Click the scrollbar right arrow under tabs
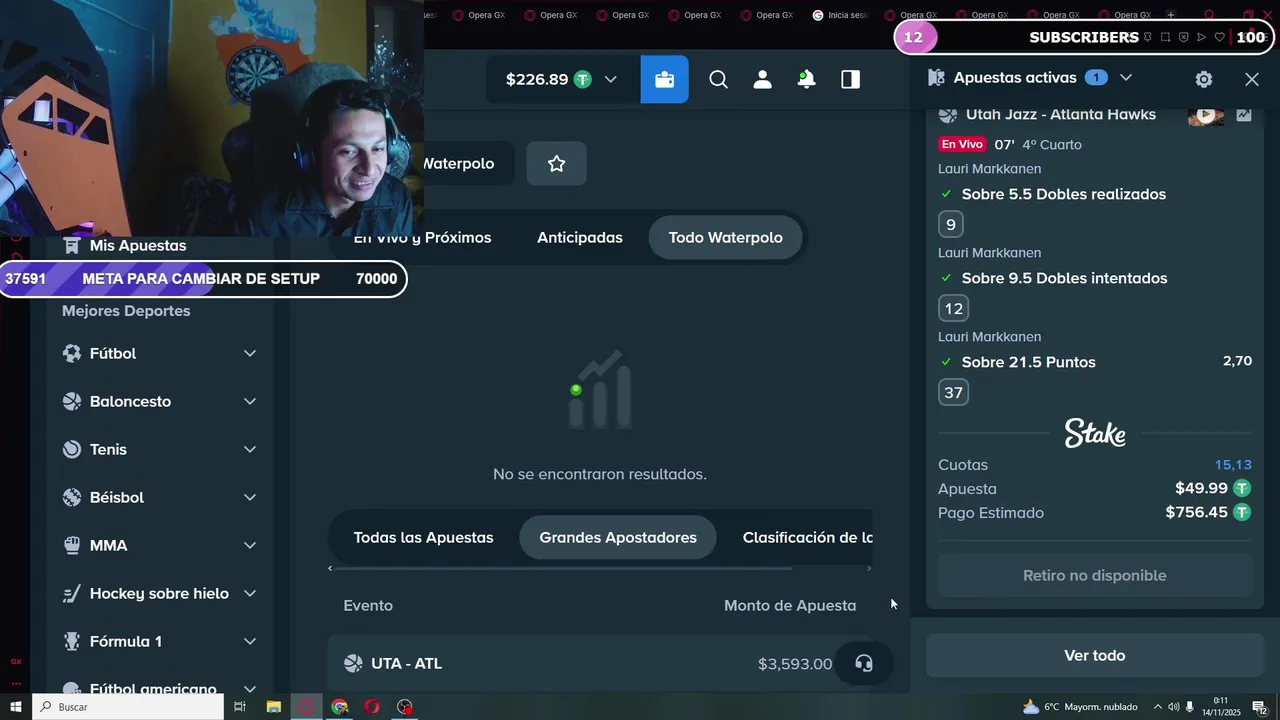 (868, 568)
